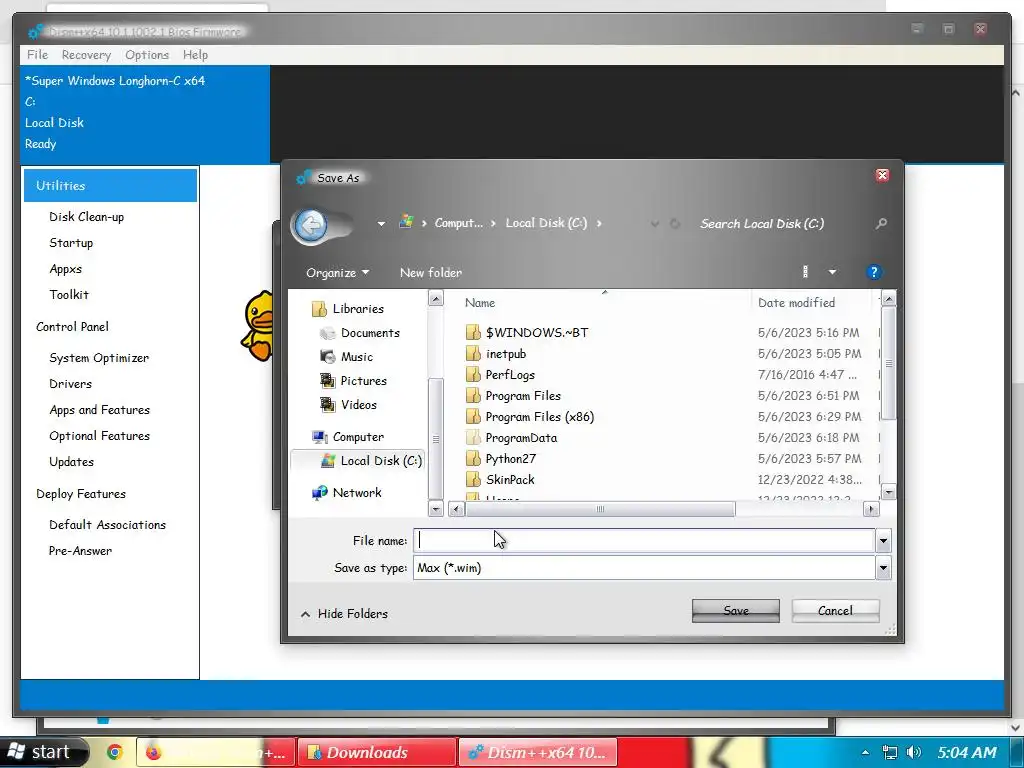Select the PerfLogs folder
This screenshot has width=1024, height=768.
click(500, 375)
